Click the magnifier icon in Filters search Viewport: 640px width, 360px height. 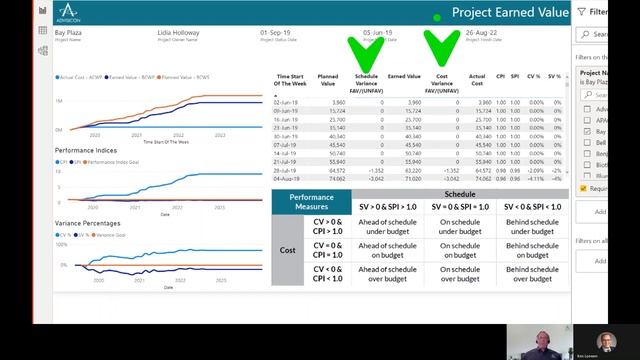[x=585, y=34]
